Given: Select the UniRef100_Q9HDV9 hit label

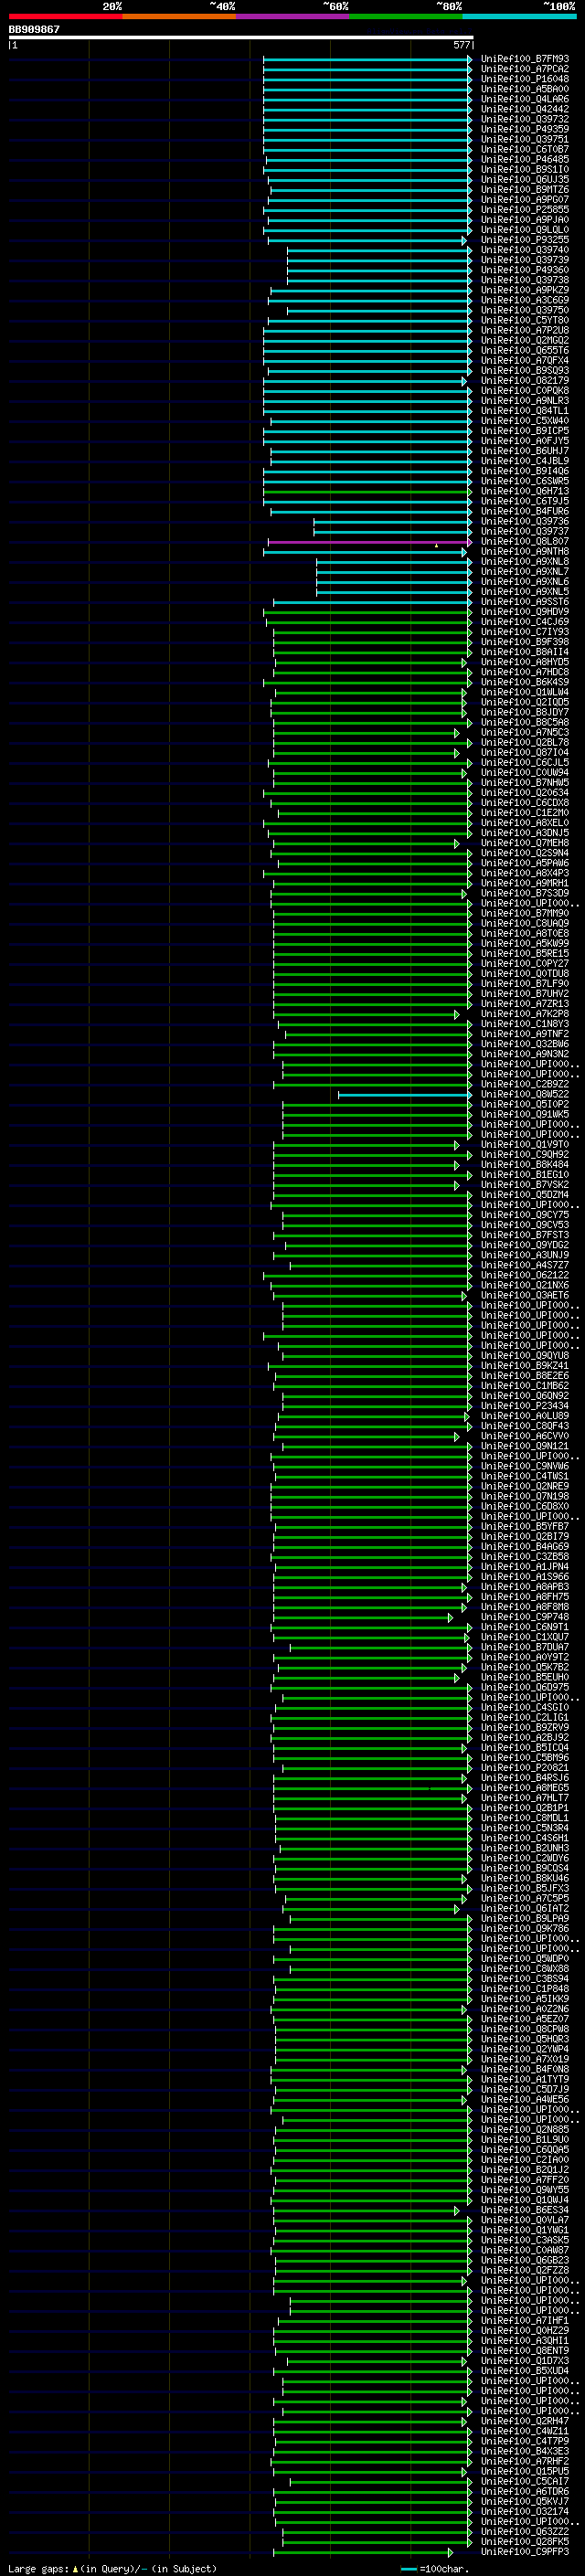Looking at the screenshot, I should pyautogui.click(x=525, y=612).
